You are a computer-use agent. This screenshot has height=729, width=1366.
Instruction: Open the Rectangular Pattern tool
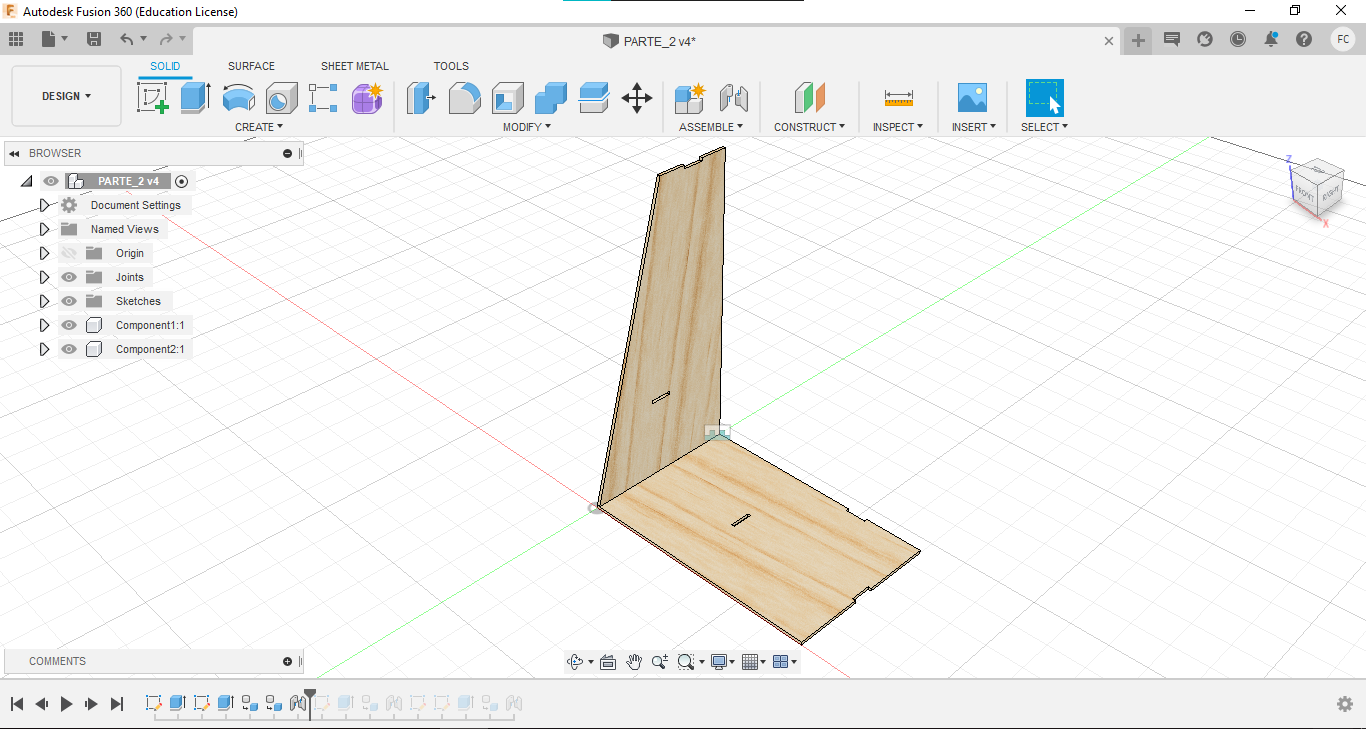click(323, 98)
